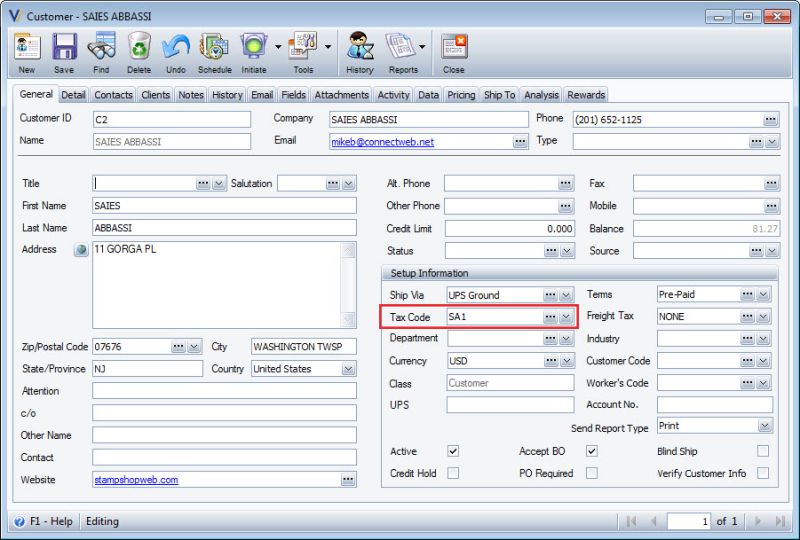
Task: Open ellipsis lookup for Mobile field
Action: (771, 206)
